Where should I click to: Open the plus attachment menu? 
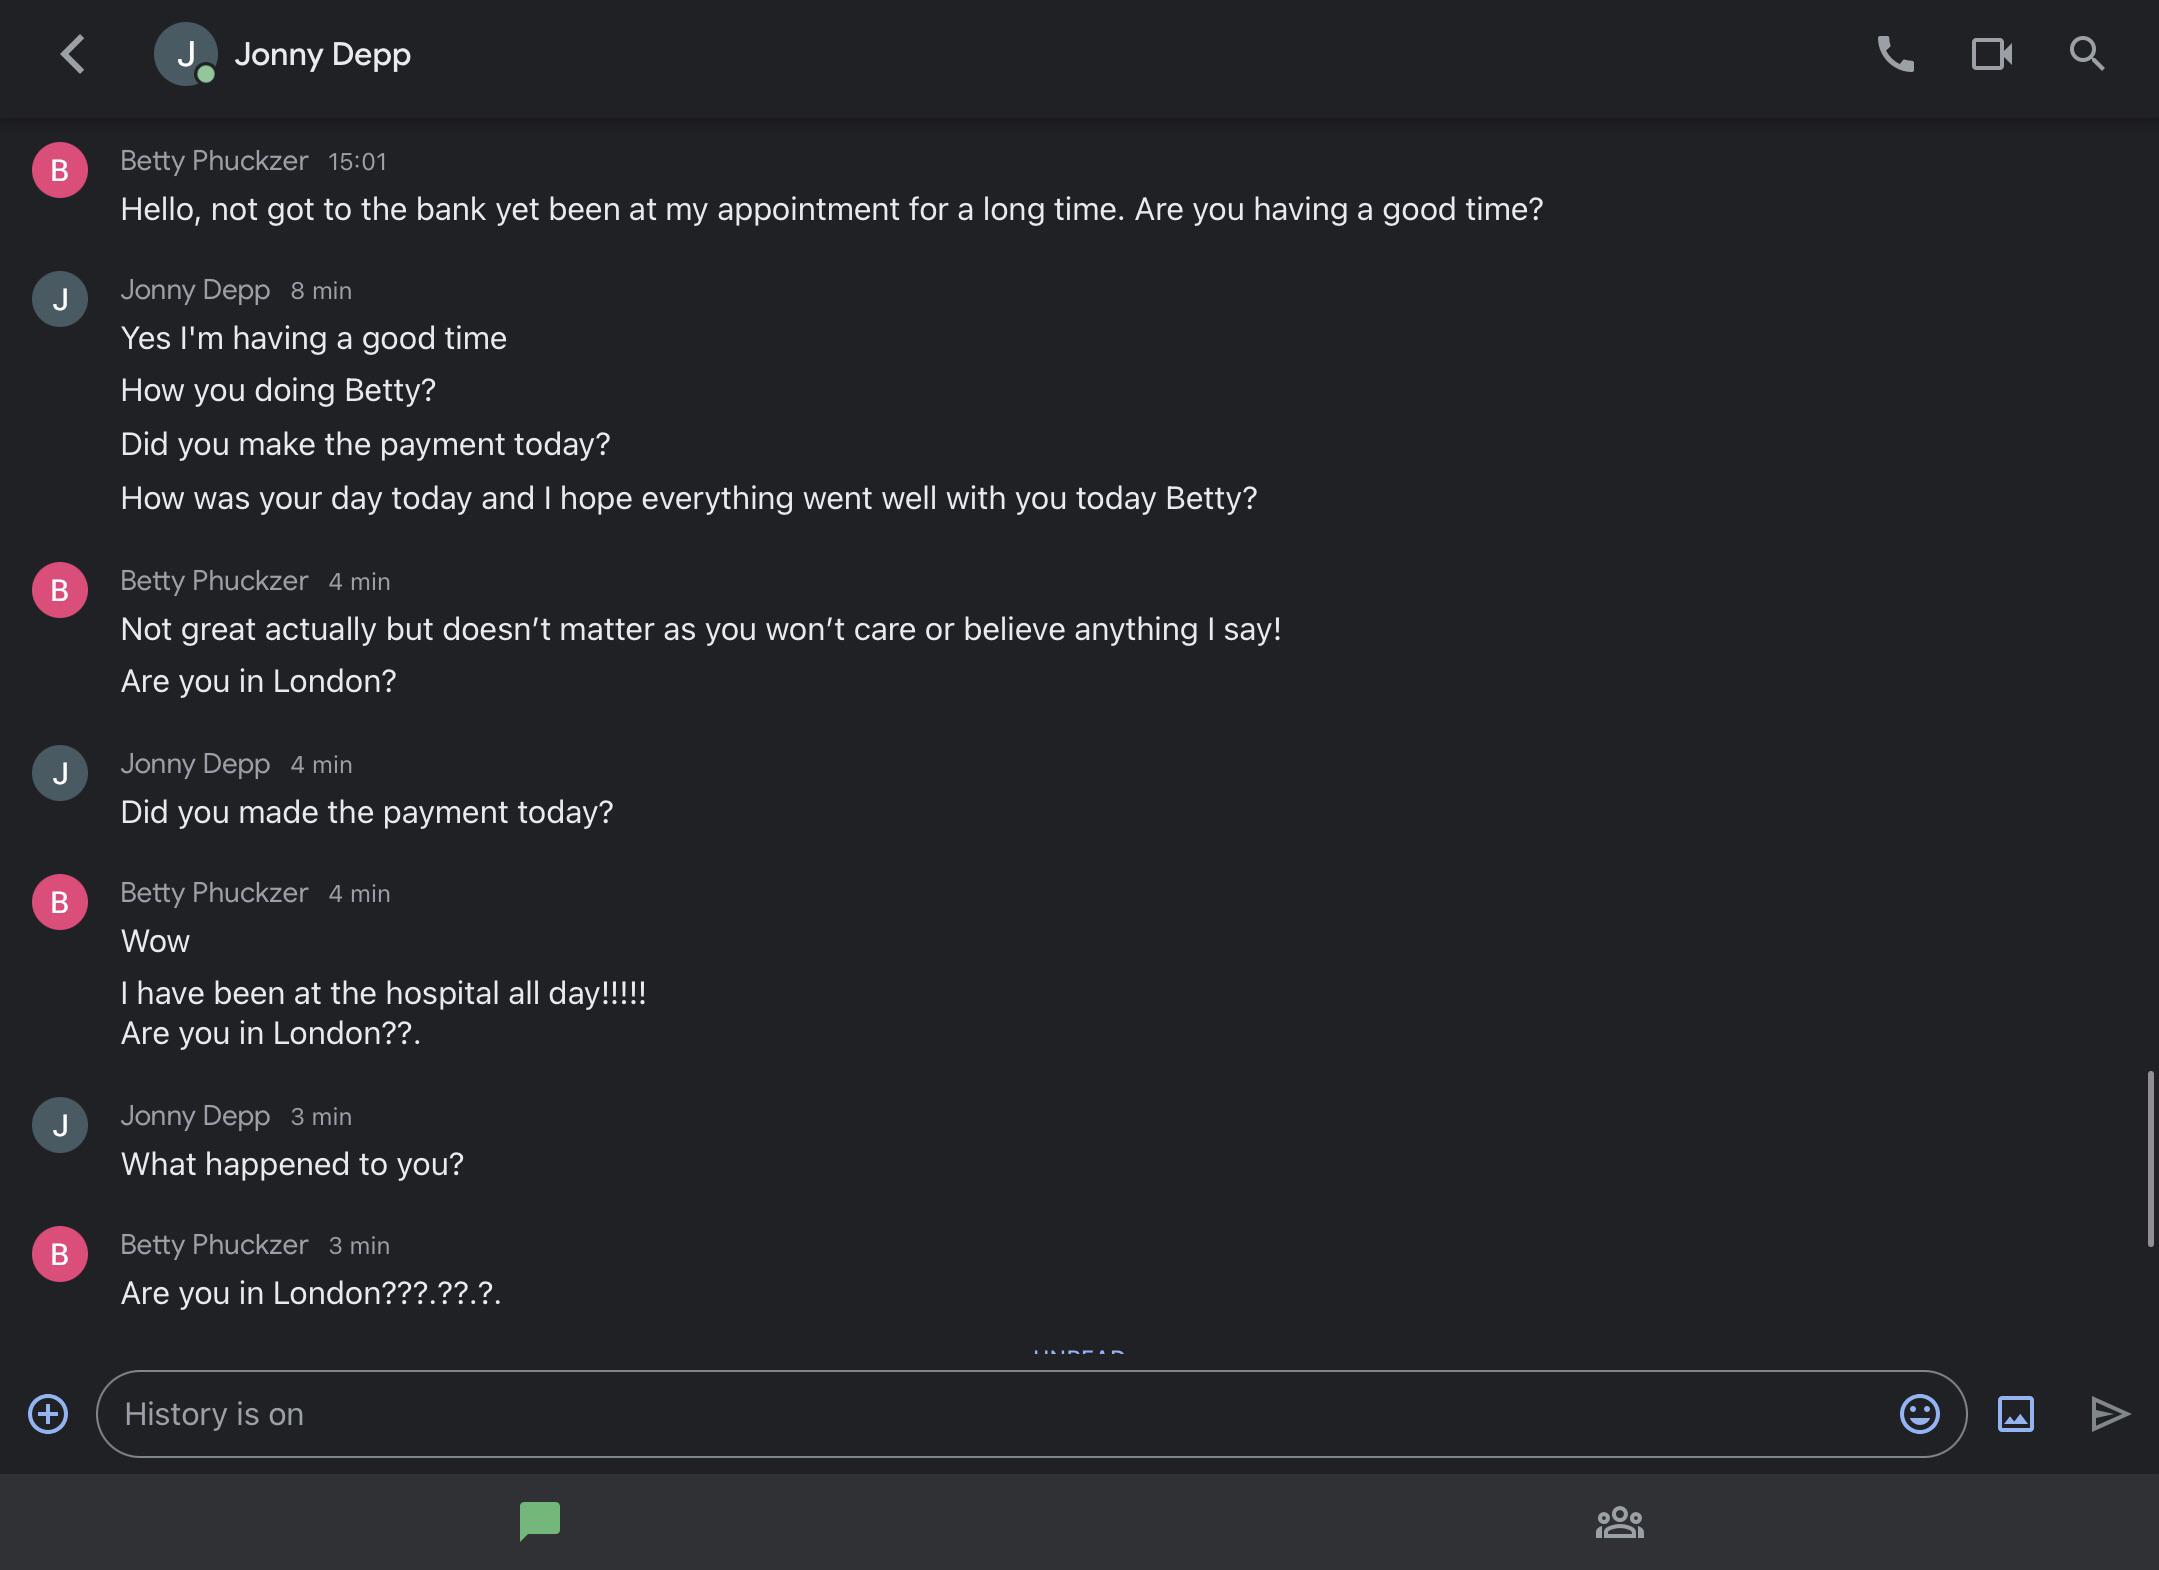tap(48, 1414)
